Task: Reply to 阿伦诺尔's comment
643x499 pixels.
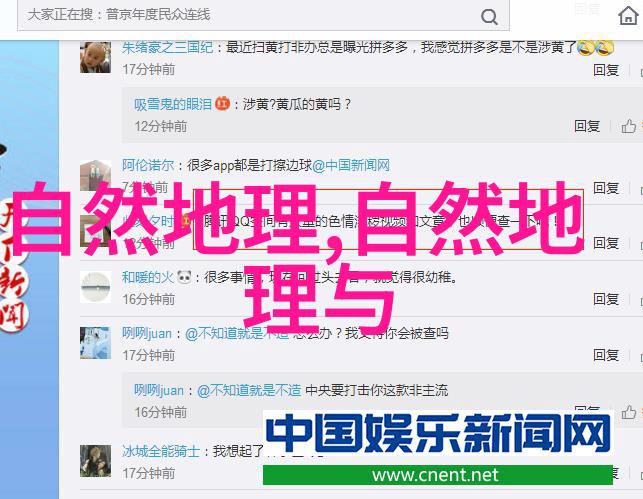Action: click(x=606, y=188)
